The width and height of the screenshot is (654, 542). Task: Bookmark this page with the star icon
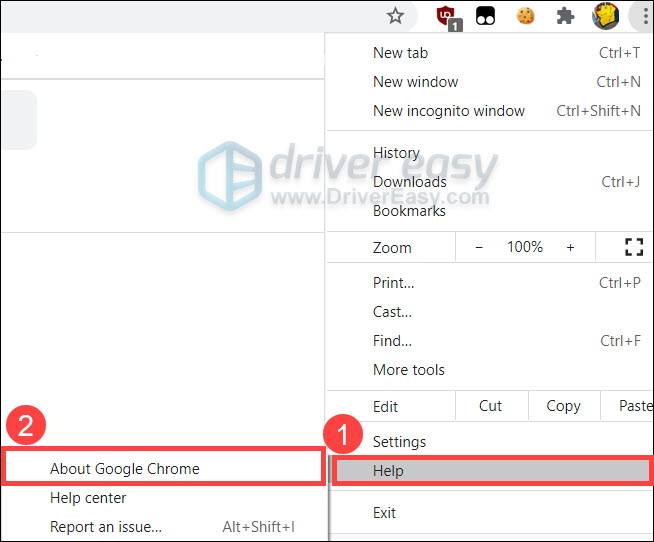click(x=395, y=16)
